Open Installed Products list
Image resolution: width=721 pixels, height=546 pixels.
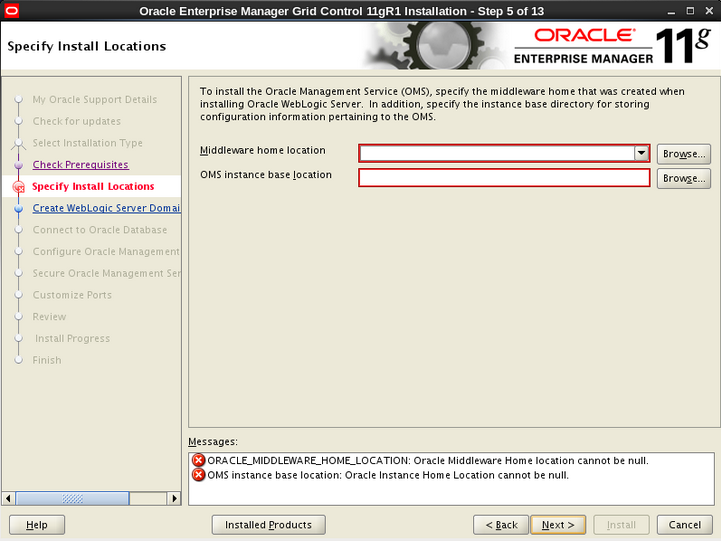269,525
